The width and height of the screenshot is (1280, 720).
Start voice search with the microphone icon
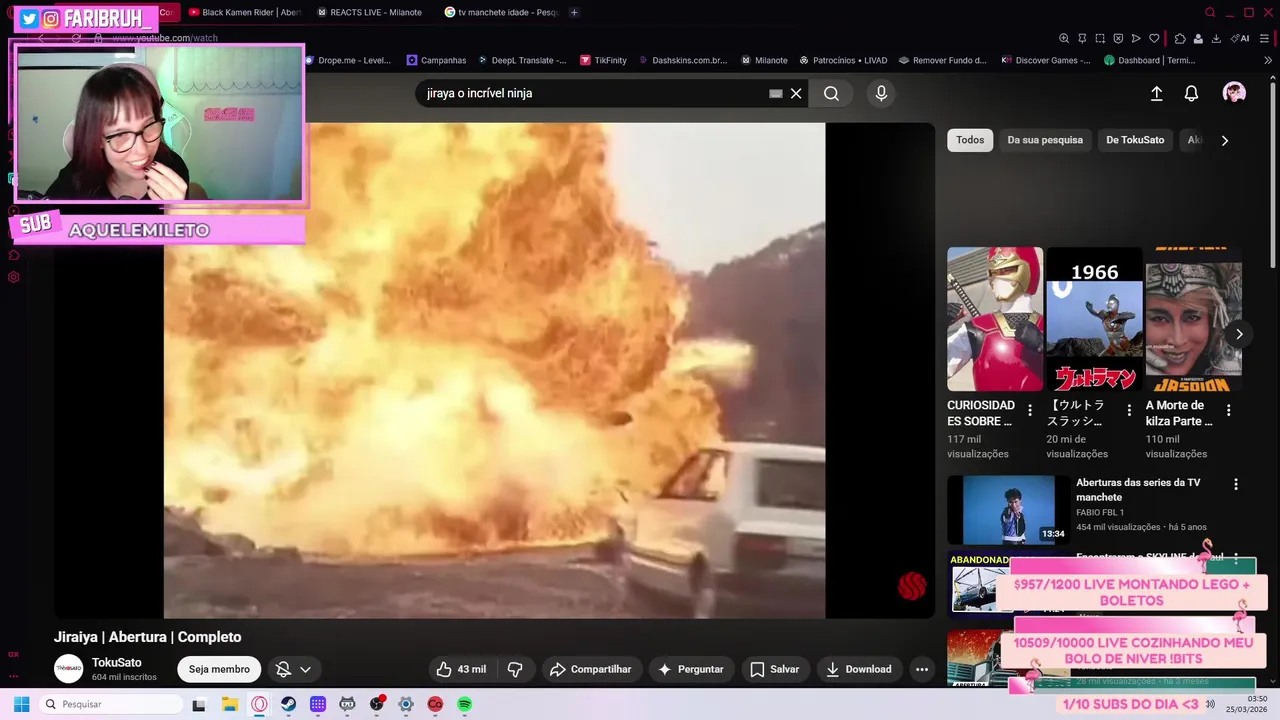[x=881, y=93]
